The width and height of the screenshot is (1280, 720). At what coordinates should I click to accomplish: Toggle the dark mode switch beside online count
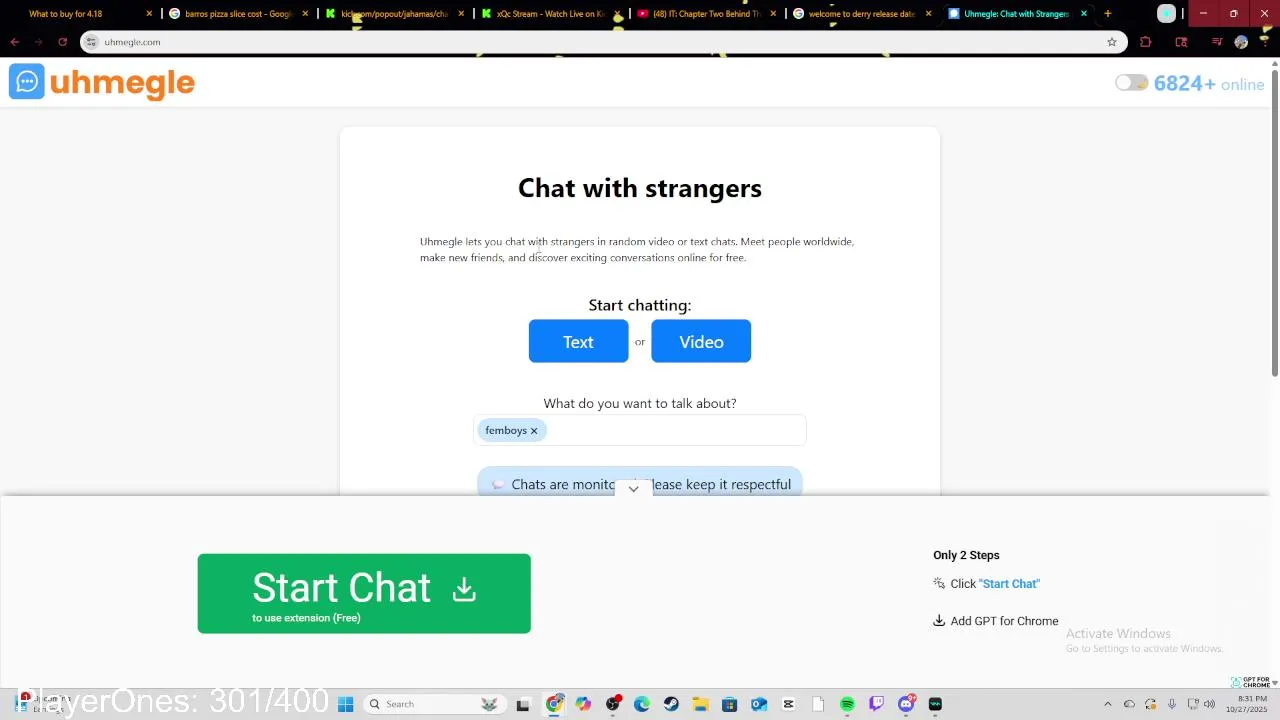(1131, 83)
